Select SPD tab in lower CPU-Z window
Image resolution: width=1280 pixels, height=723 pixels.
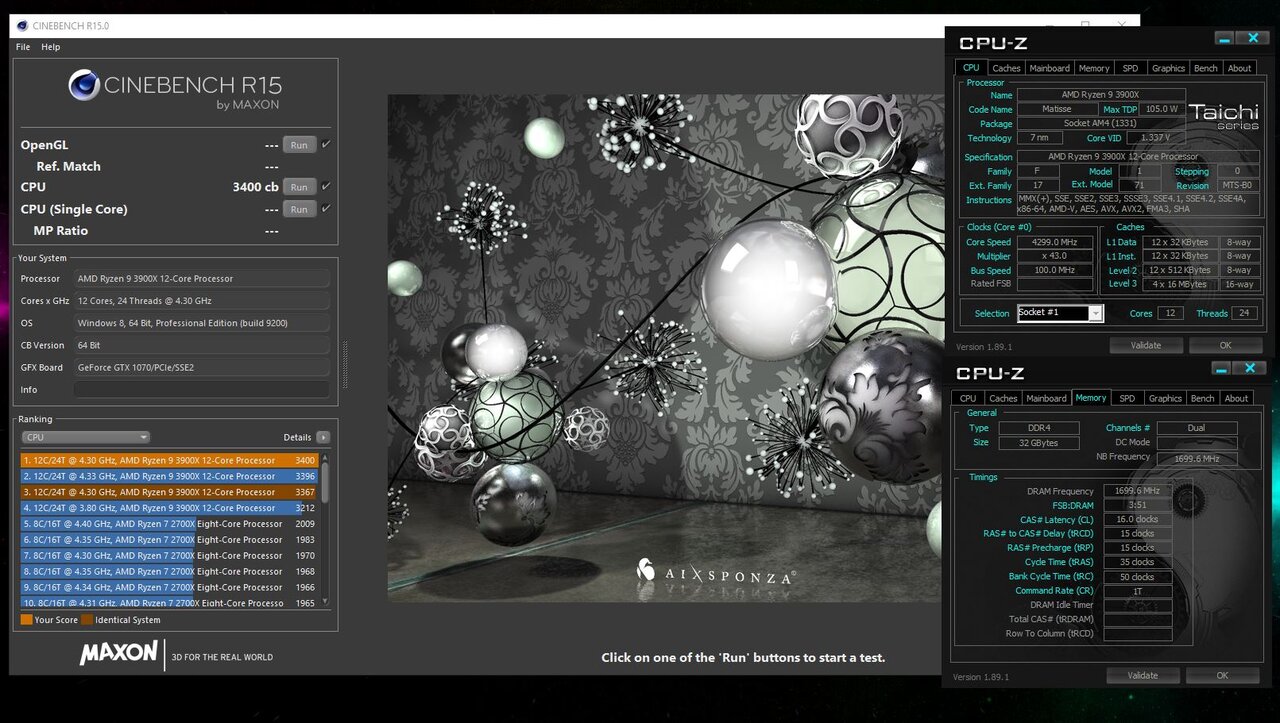click(x=1127, y=398)
